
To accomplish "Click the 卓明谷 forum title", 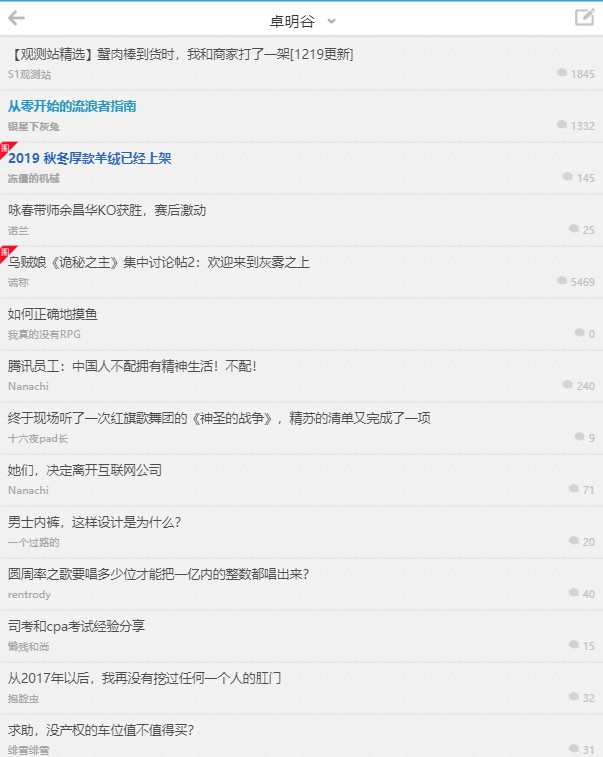I will click(292, 21).
